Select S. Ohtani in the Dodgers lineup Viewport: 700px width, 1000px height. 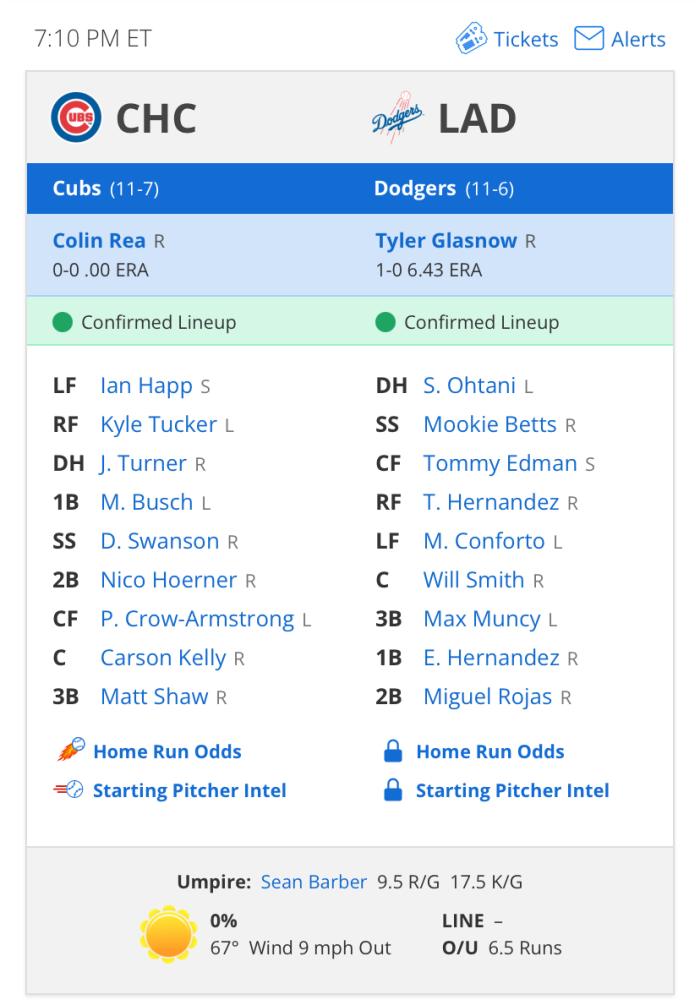point(469,386)
